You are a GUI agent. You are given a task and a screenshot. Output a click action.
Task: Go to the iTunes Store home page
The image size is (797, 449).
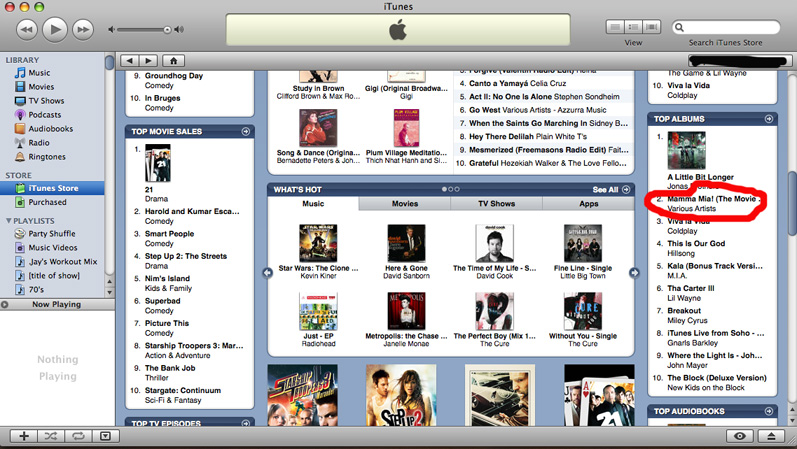[173, 61]
